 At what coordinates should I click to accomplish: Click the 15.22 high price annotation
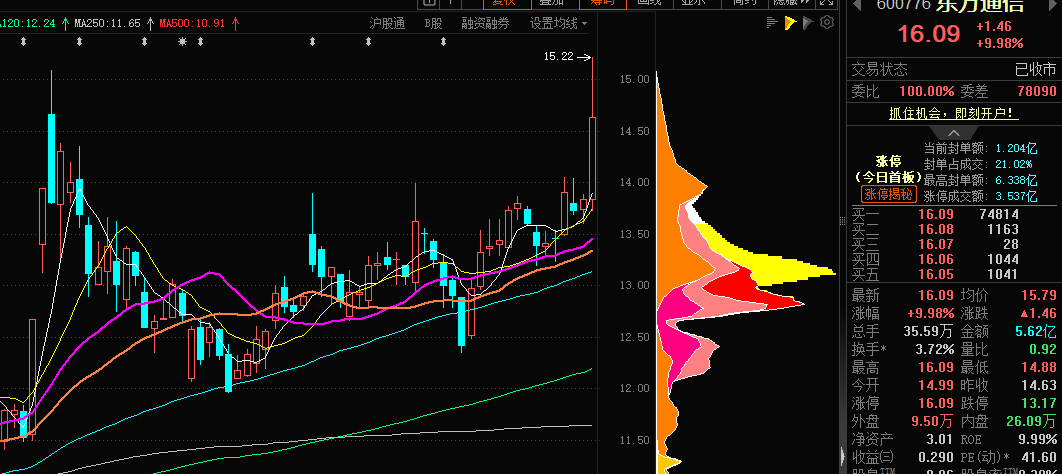pos(559,57)
